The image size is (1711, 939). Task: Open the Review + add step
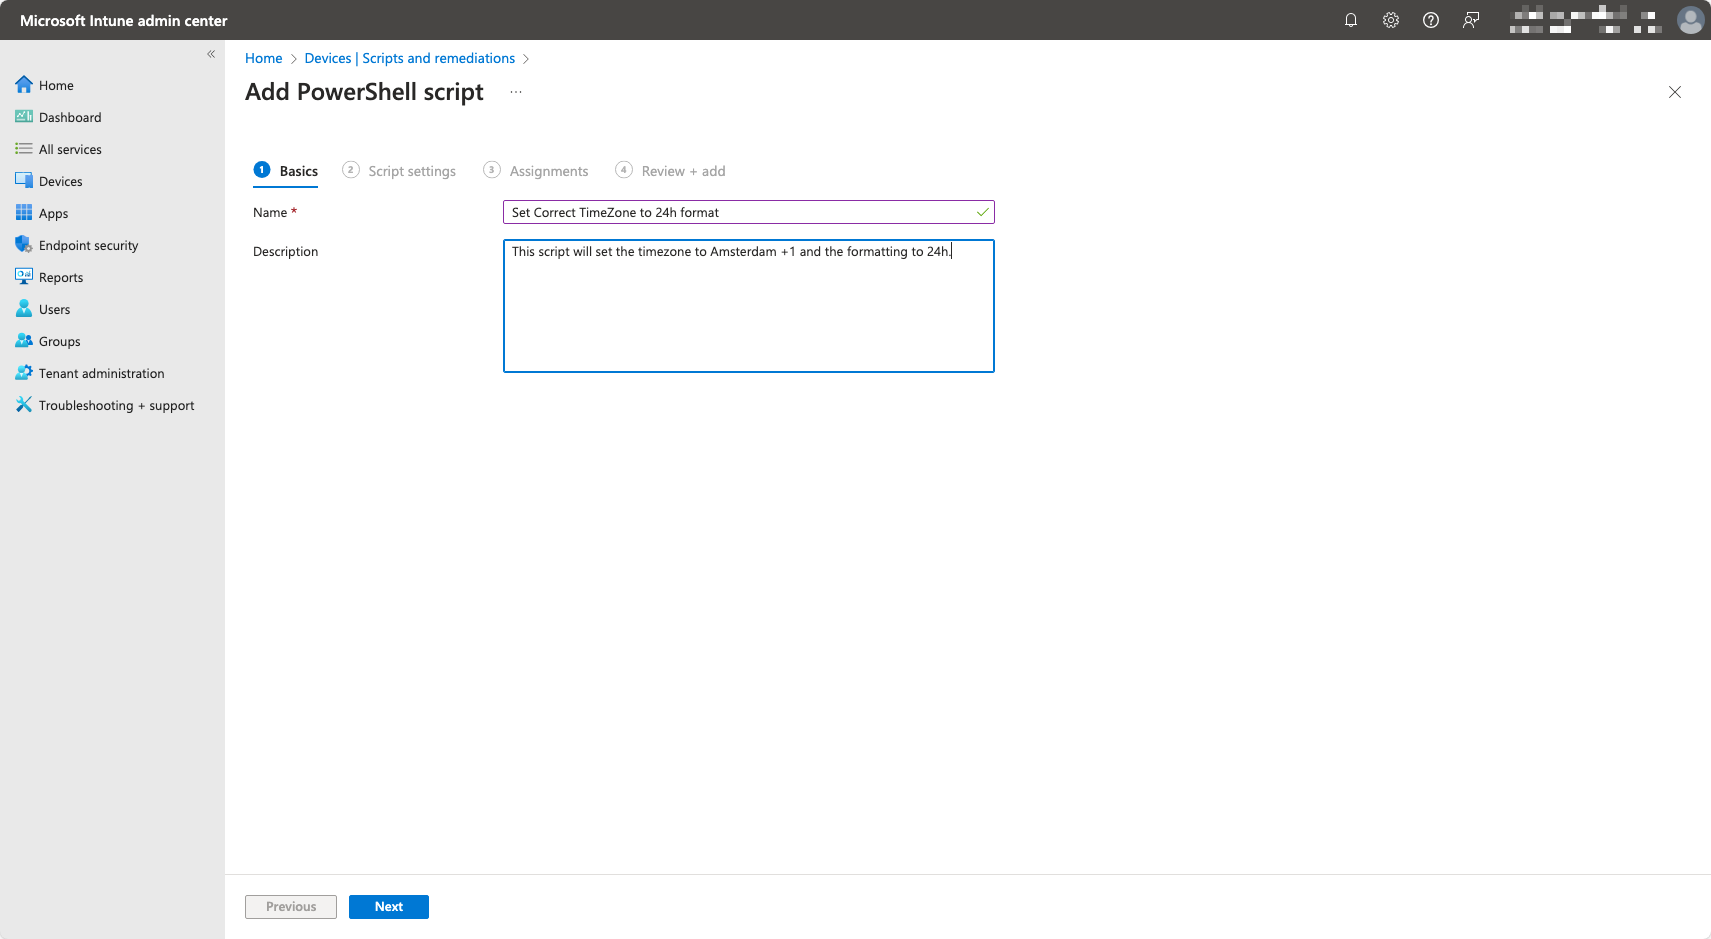coord(683,170)
